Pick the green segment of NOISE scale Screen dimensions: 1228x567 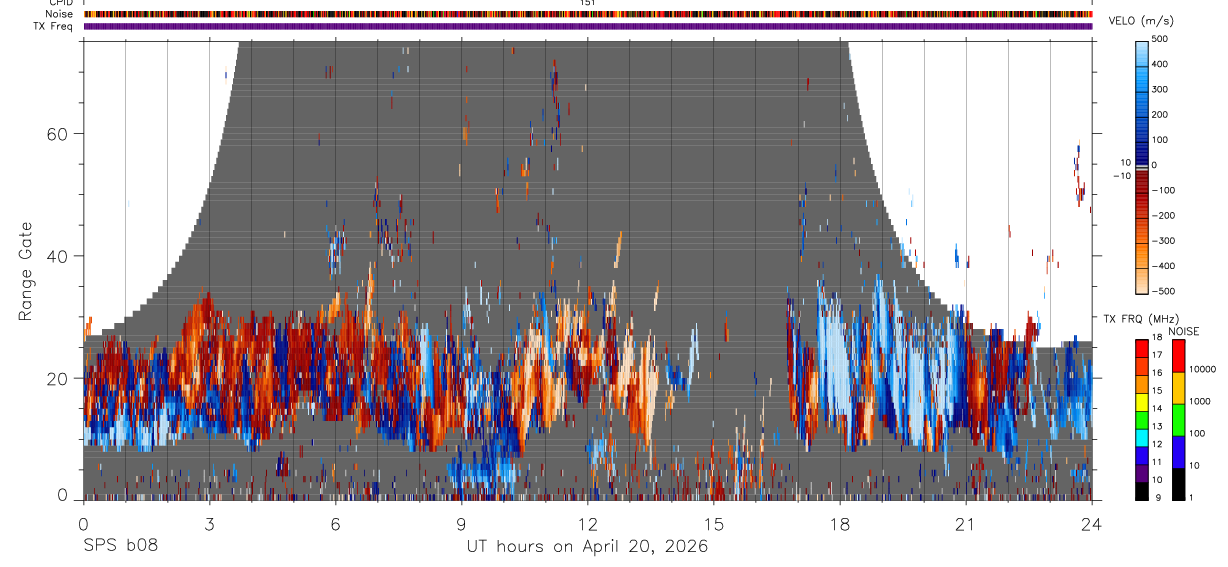pos(1178,420)
